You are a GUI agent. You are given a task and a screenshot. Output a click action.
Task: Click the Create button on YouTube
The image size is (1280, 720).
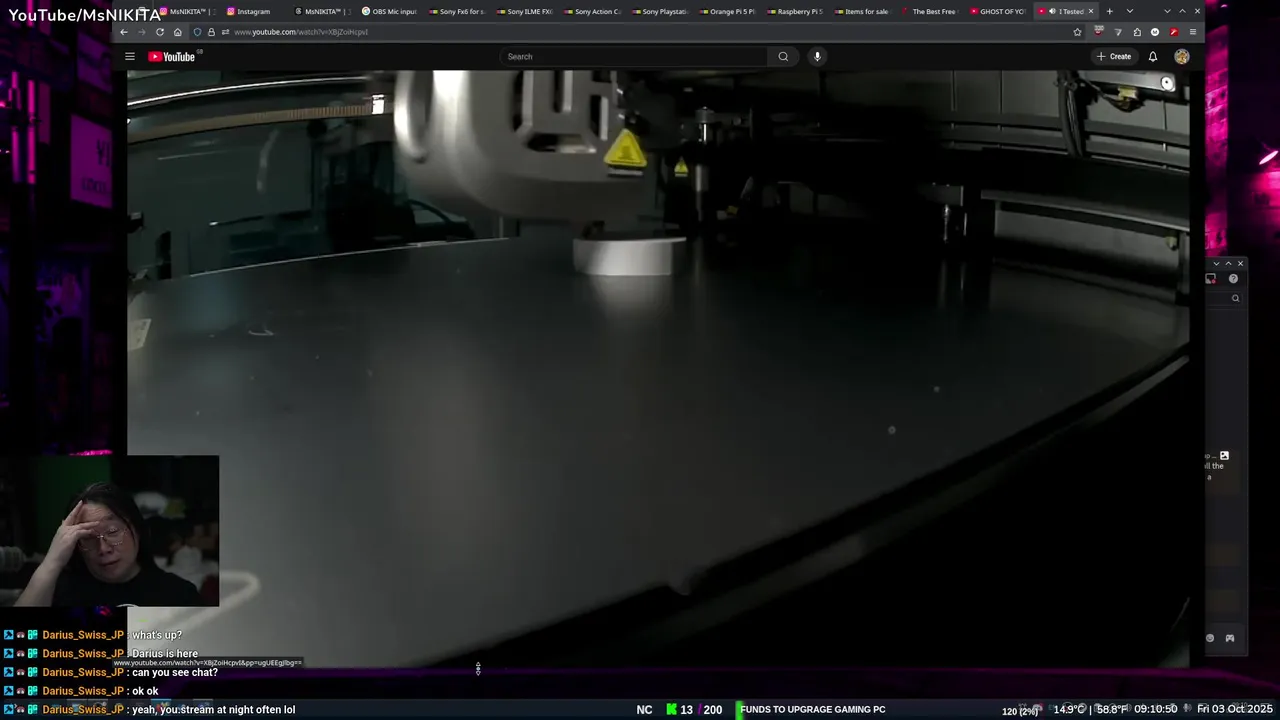(x=1114, y=56)
